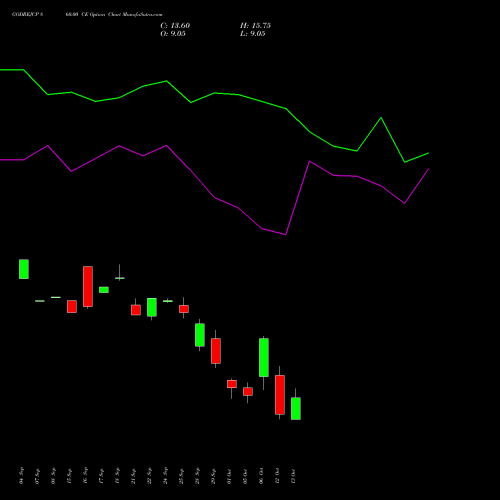The width and height of the screenshot is (500, 500).
Task: Select the tall green candlestick above 06 Oct
Action: pos(264,357)
